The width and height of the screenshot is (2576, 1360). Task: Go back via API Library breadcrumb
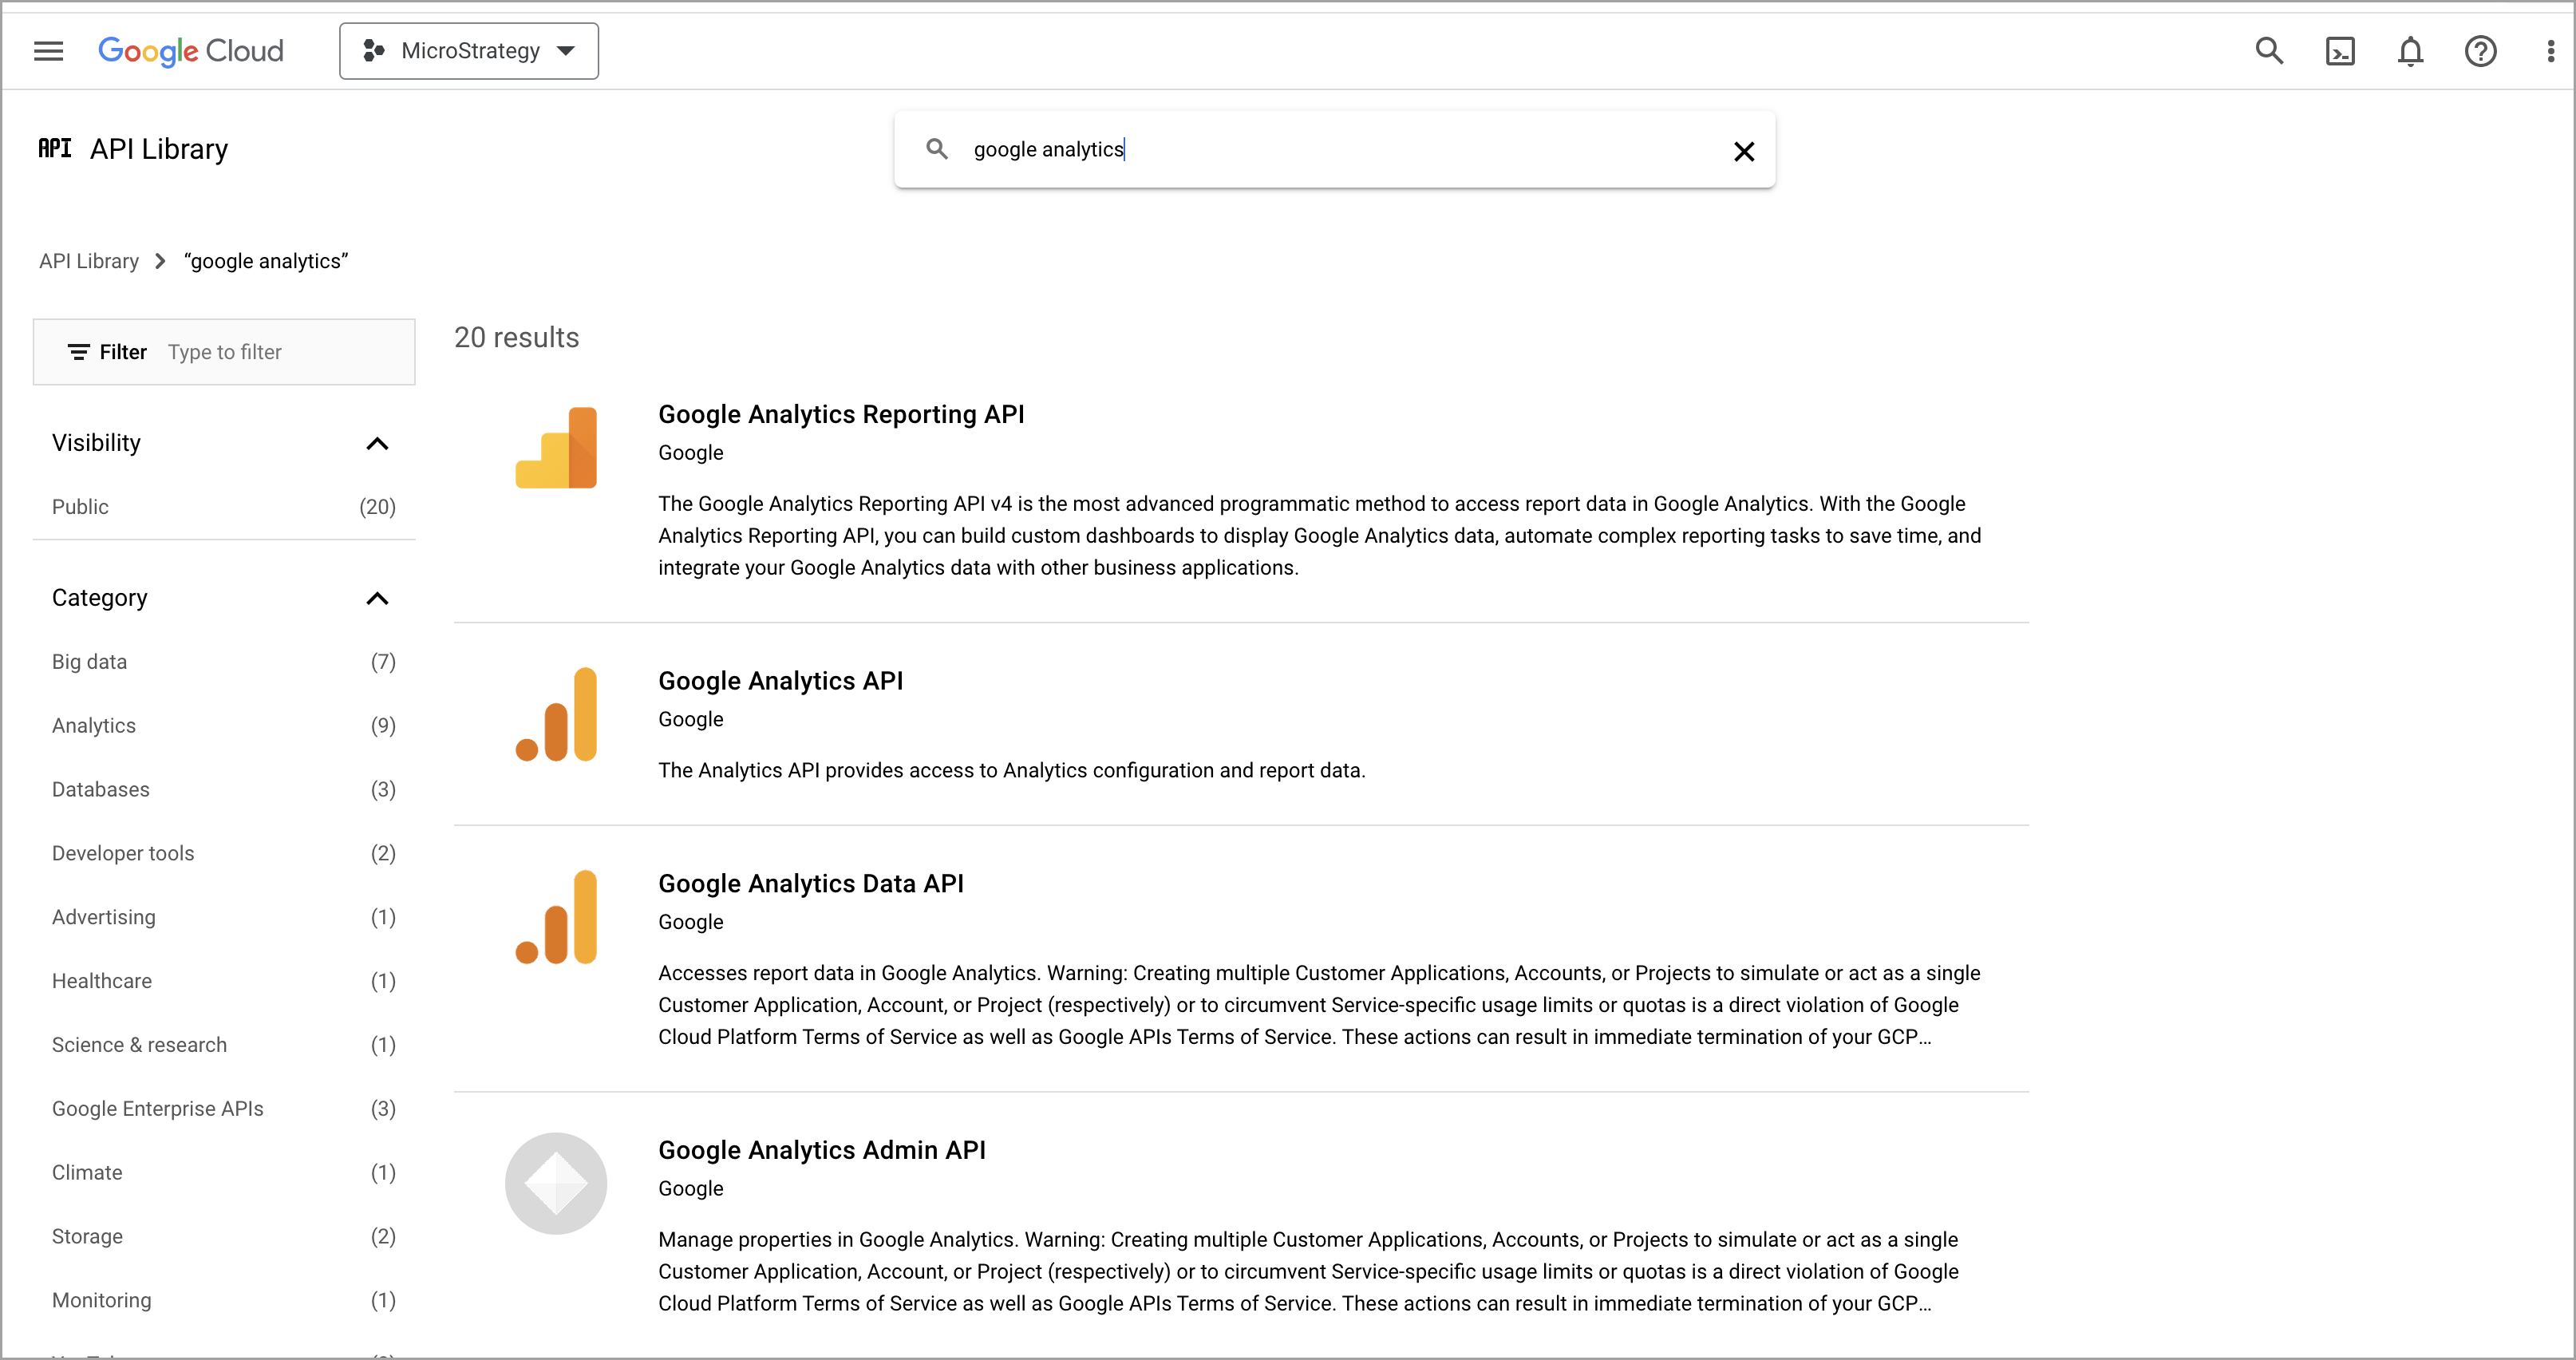point(89,261)
